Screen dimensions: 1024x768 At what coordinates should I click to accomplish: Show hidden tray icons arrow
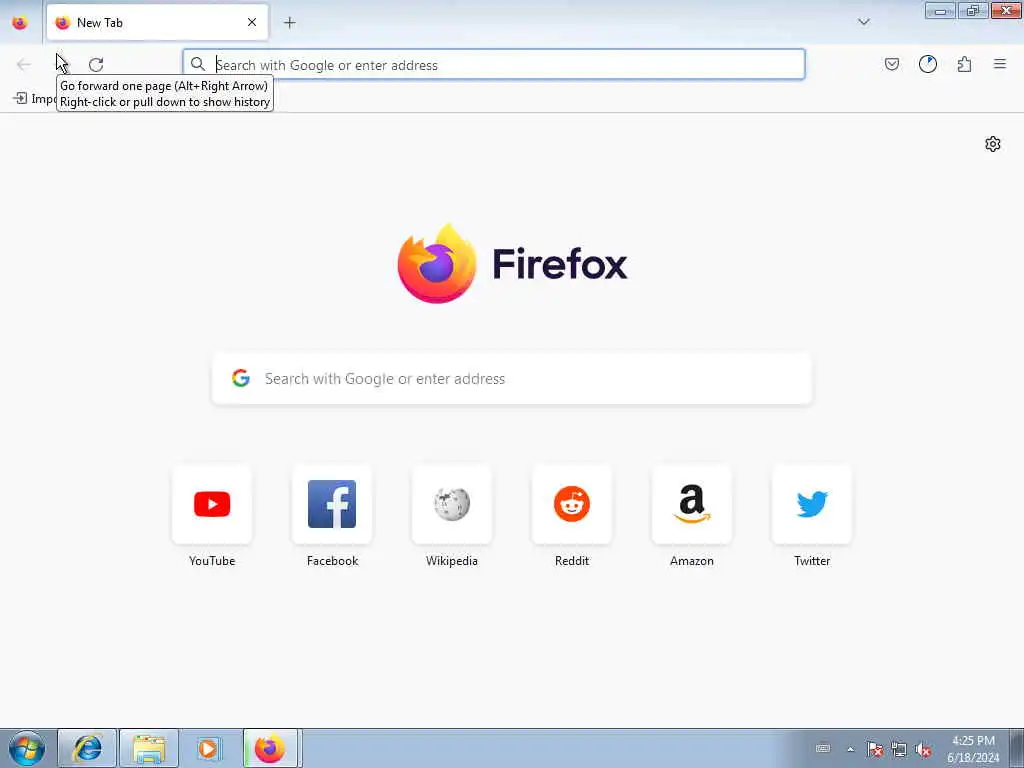pos(850,749)
